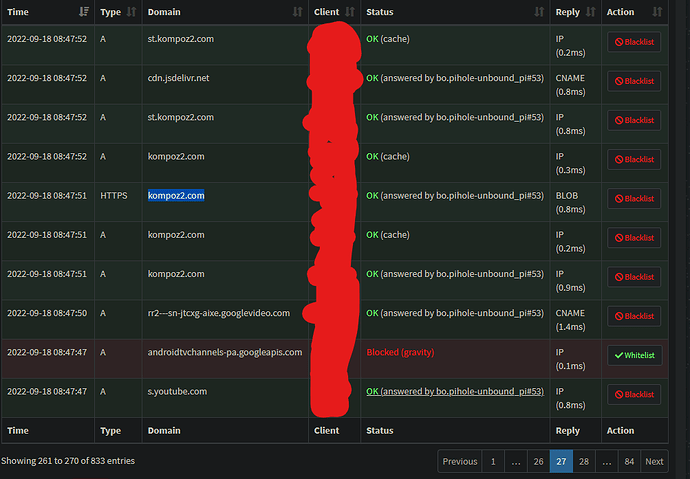Whitelist androidtvchannels-pa.googleapis.com

[x=634, y=356]
